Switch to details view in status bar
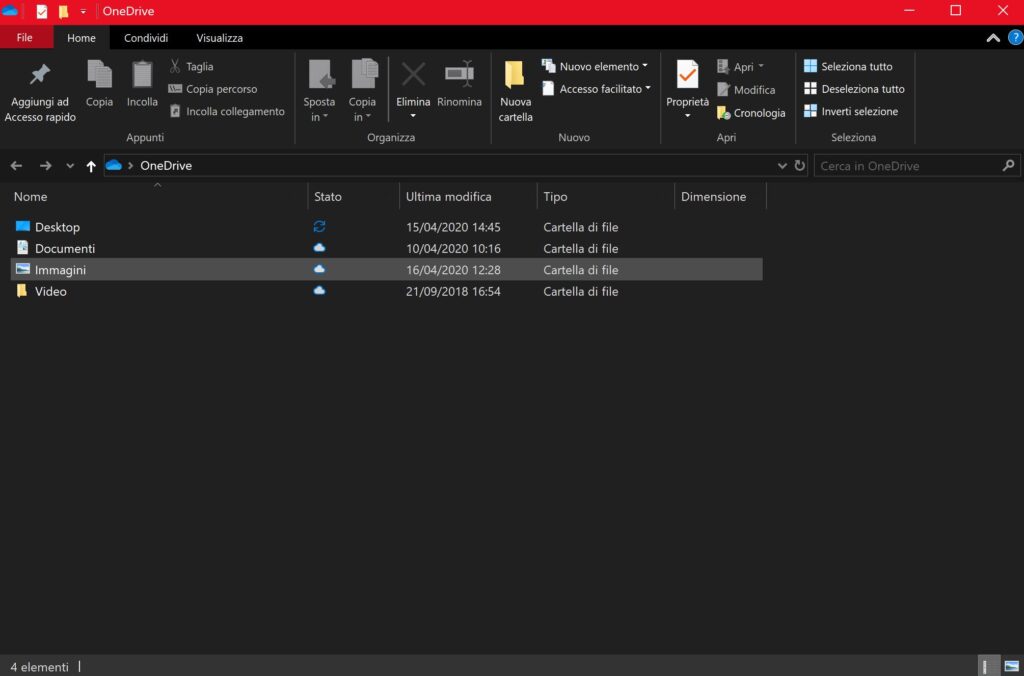This screenshot has height=676, width=1024. [x=989, y=666]
